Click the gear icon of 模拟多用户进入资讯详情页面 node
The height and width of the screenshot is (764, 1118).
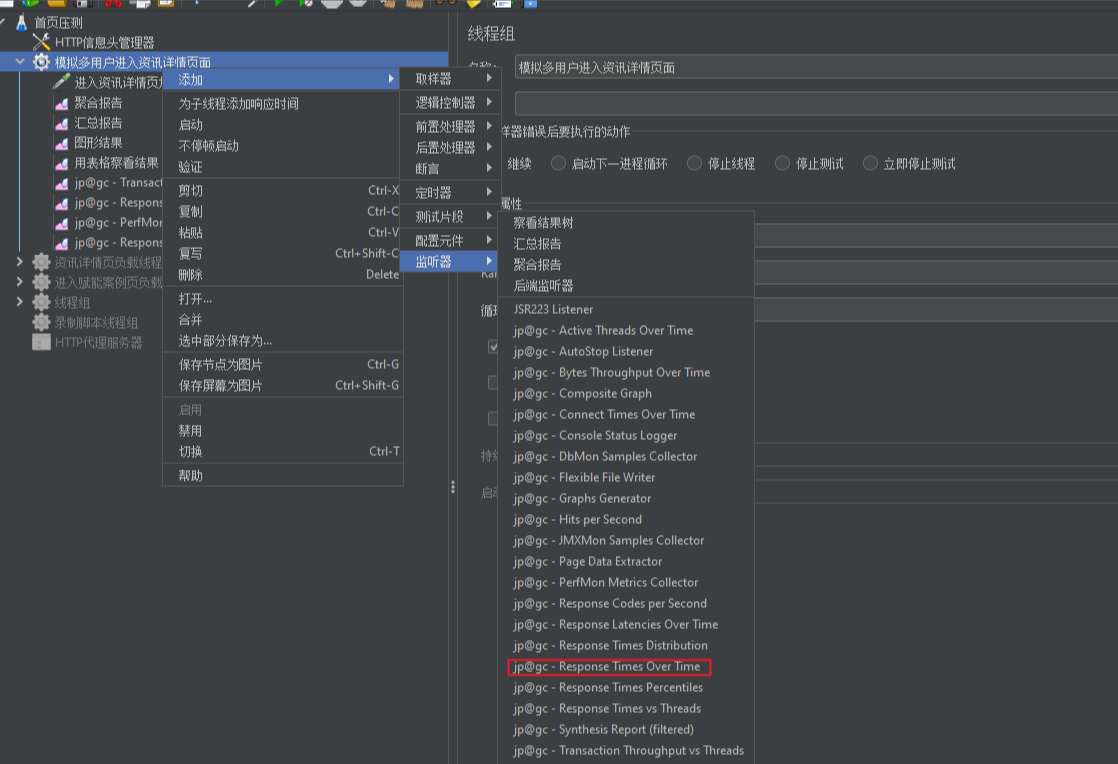coord(41,62)
